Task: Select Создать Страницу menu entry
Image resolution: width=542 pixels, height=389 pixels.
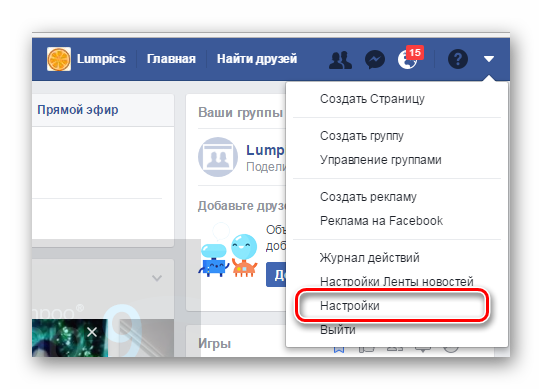Action: click(x=372, y=99)
